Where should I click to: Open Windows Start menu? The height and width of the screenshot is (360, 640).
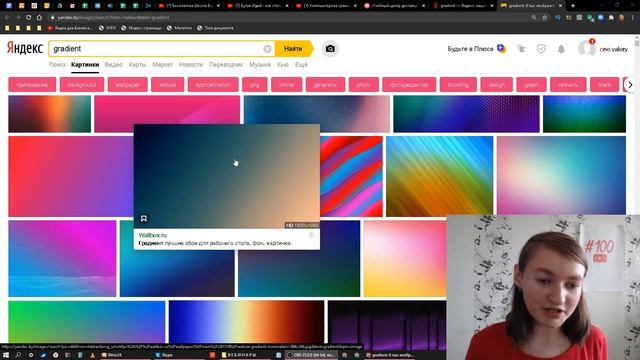click(x=6, y=355)
